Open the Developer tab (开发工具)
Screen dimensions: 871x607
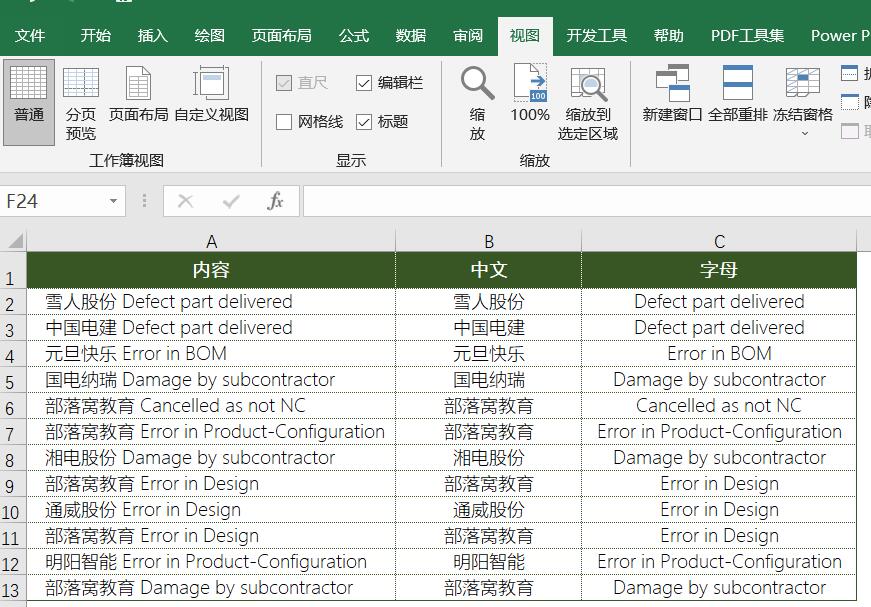597,36
